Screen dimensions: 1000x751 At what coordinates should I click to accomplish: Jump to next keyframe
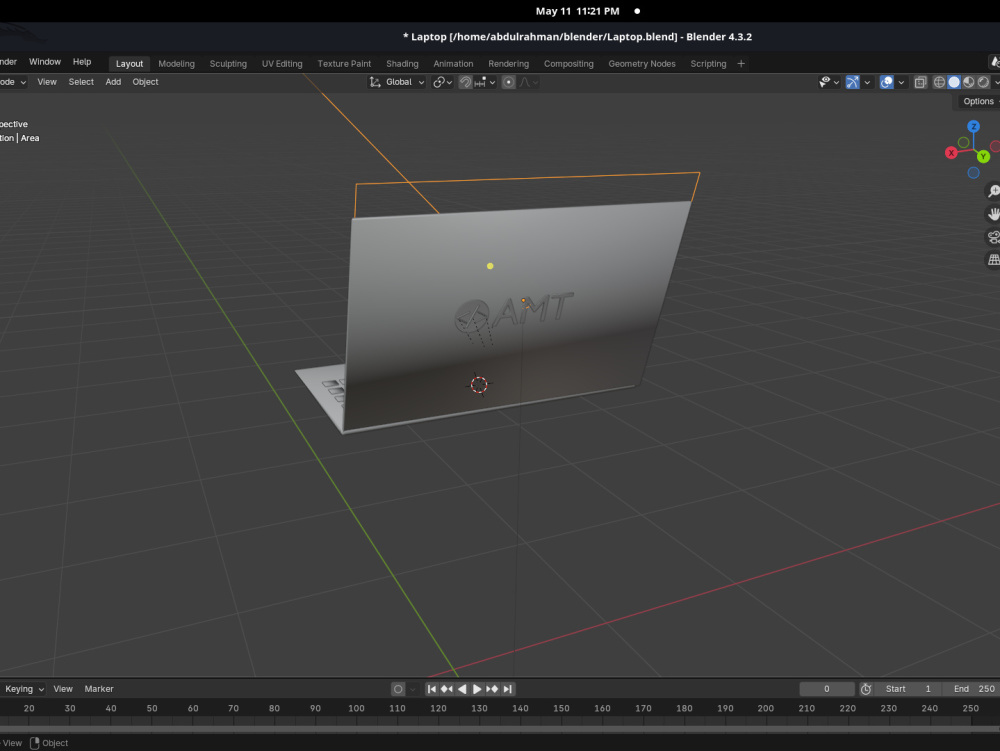[492, 689]
